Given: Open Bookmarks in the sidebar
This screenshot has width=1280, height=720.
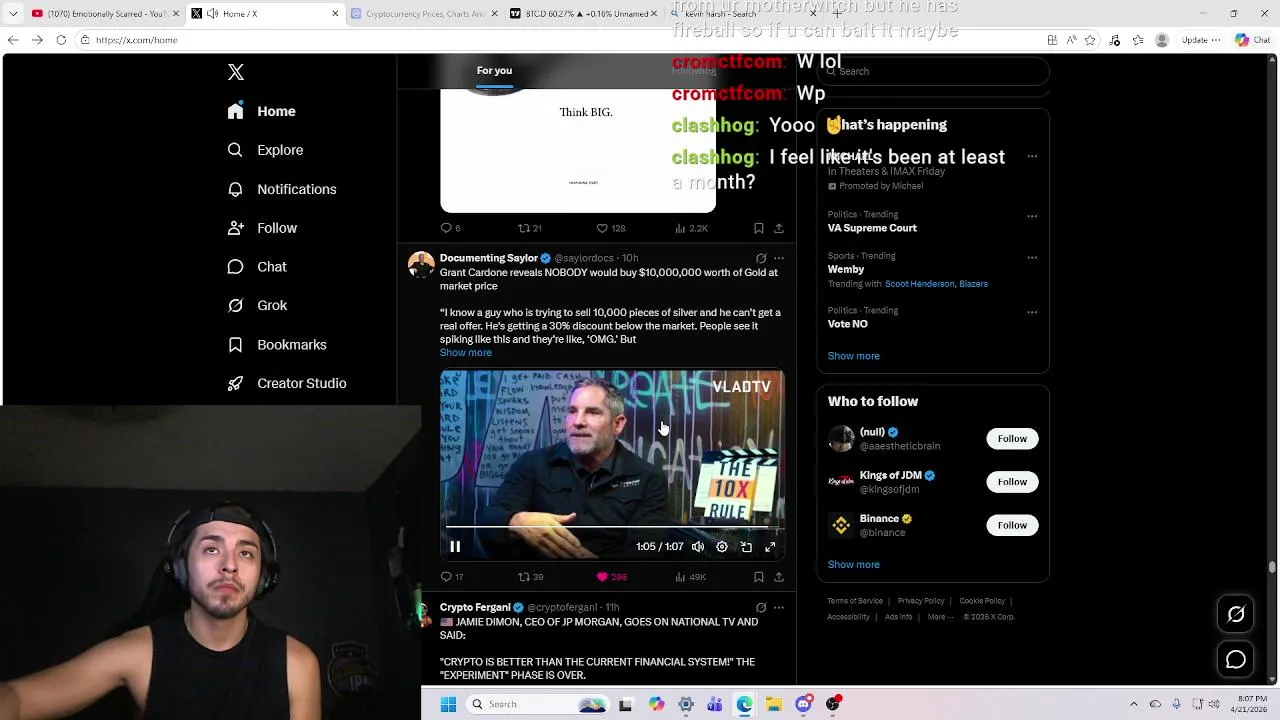Looking at the screenshot, I should tap(277, 345).
